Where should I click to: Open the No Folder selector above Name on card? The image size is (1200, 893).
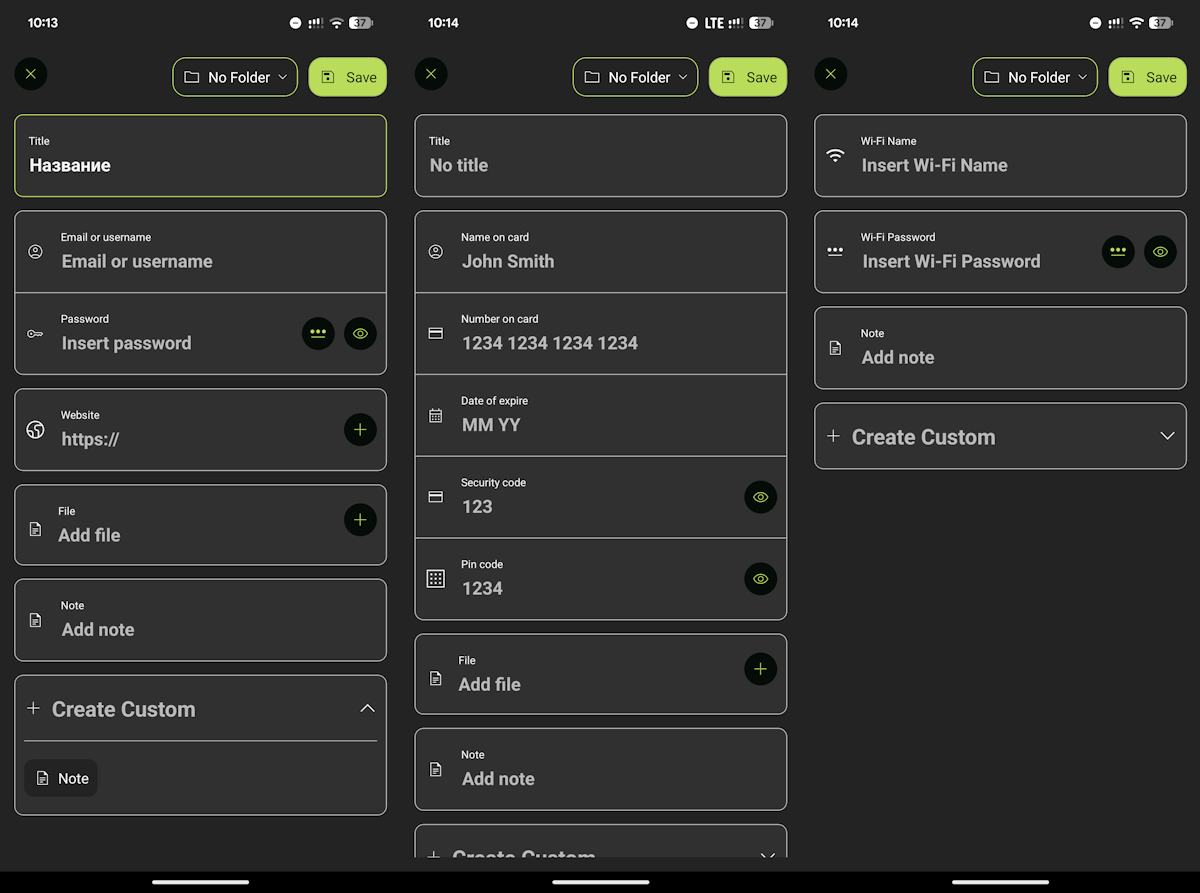tap(634, 77)
